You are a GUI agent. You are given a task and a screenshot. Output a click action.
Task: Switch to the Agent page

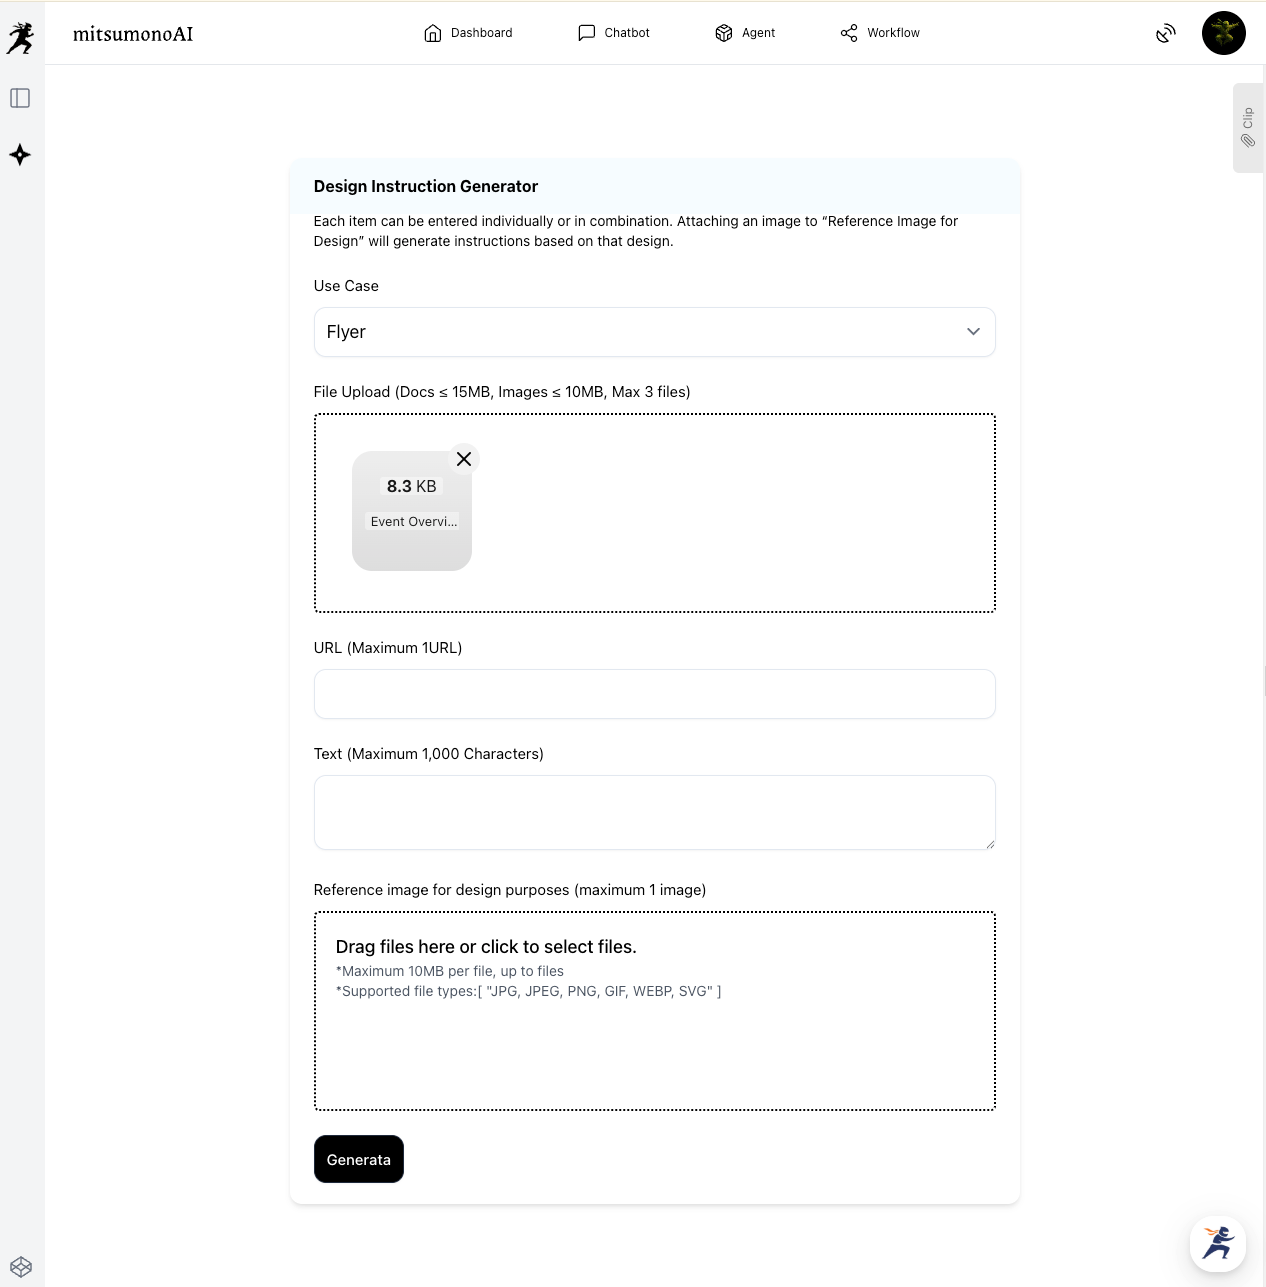click(745, 33)
